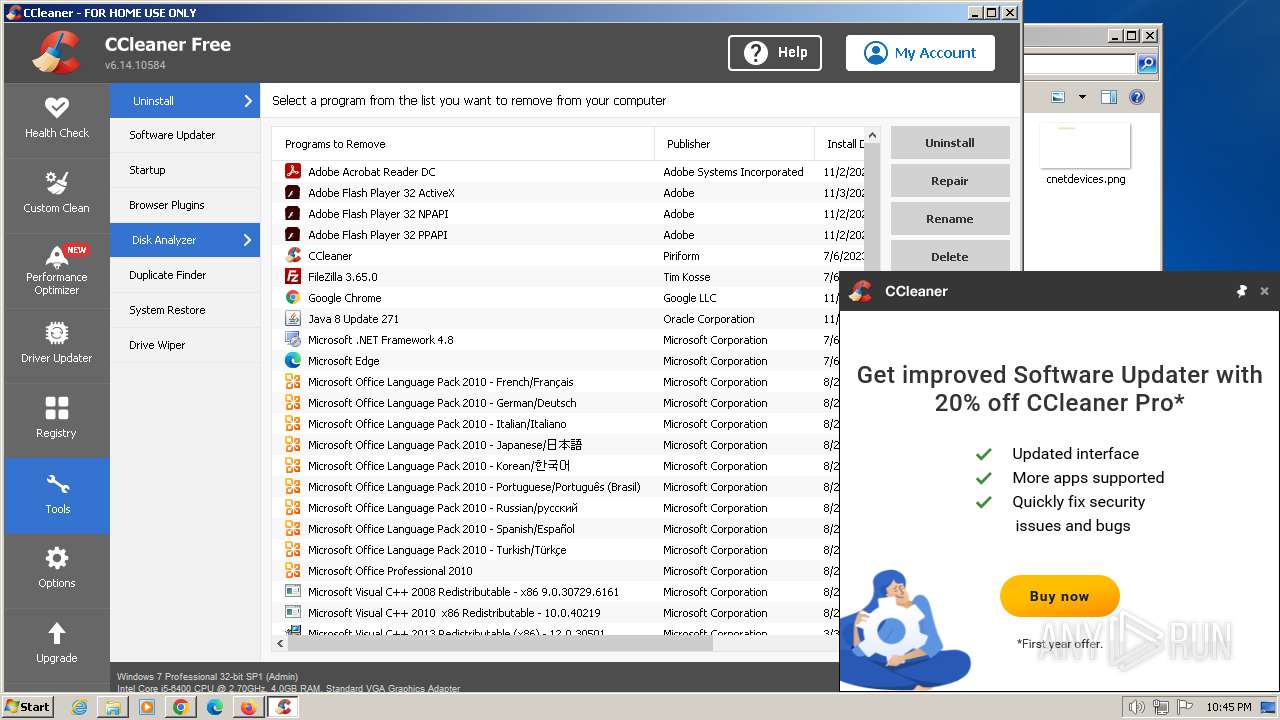The image size is (1280, 720).
Task: Select Microsoft Visual C++ 2008 Redistributable row
Action: click(555, 591)
